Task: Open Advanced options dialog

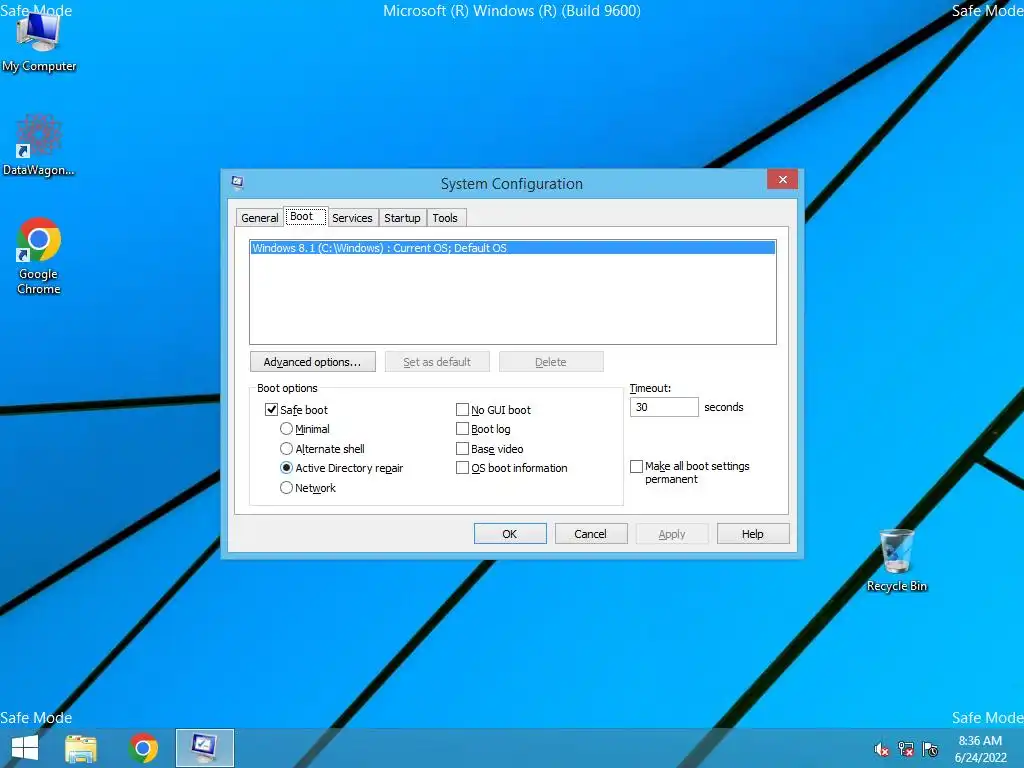Action: click(x=312, y=362)
